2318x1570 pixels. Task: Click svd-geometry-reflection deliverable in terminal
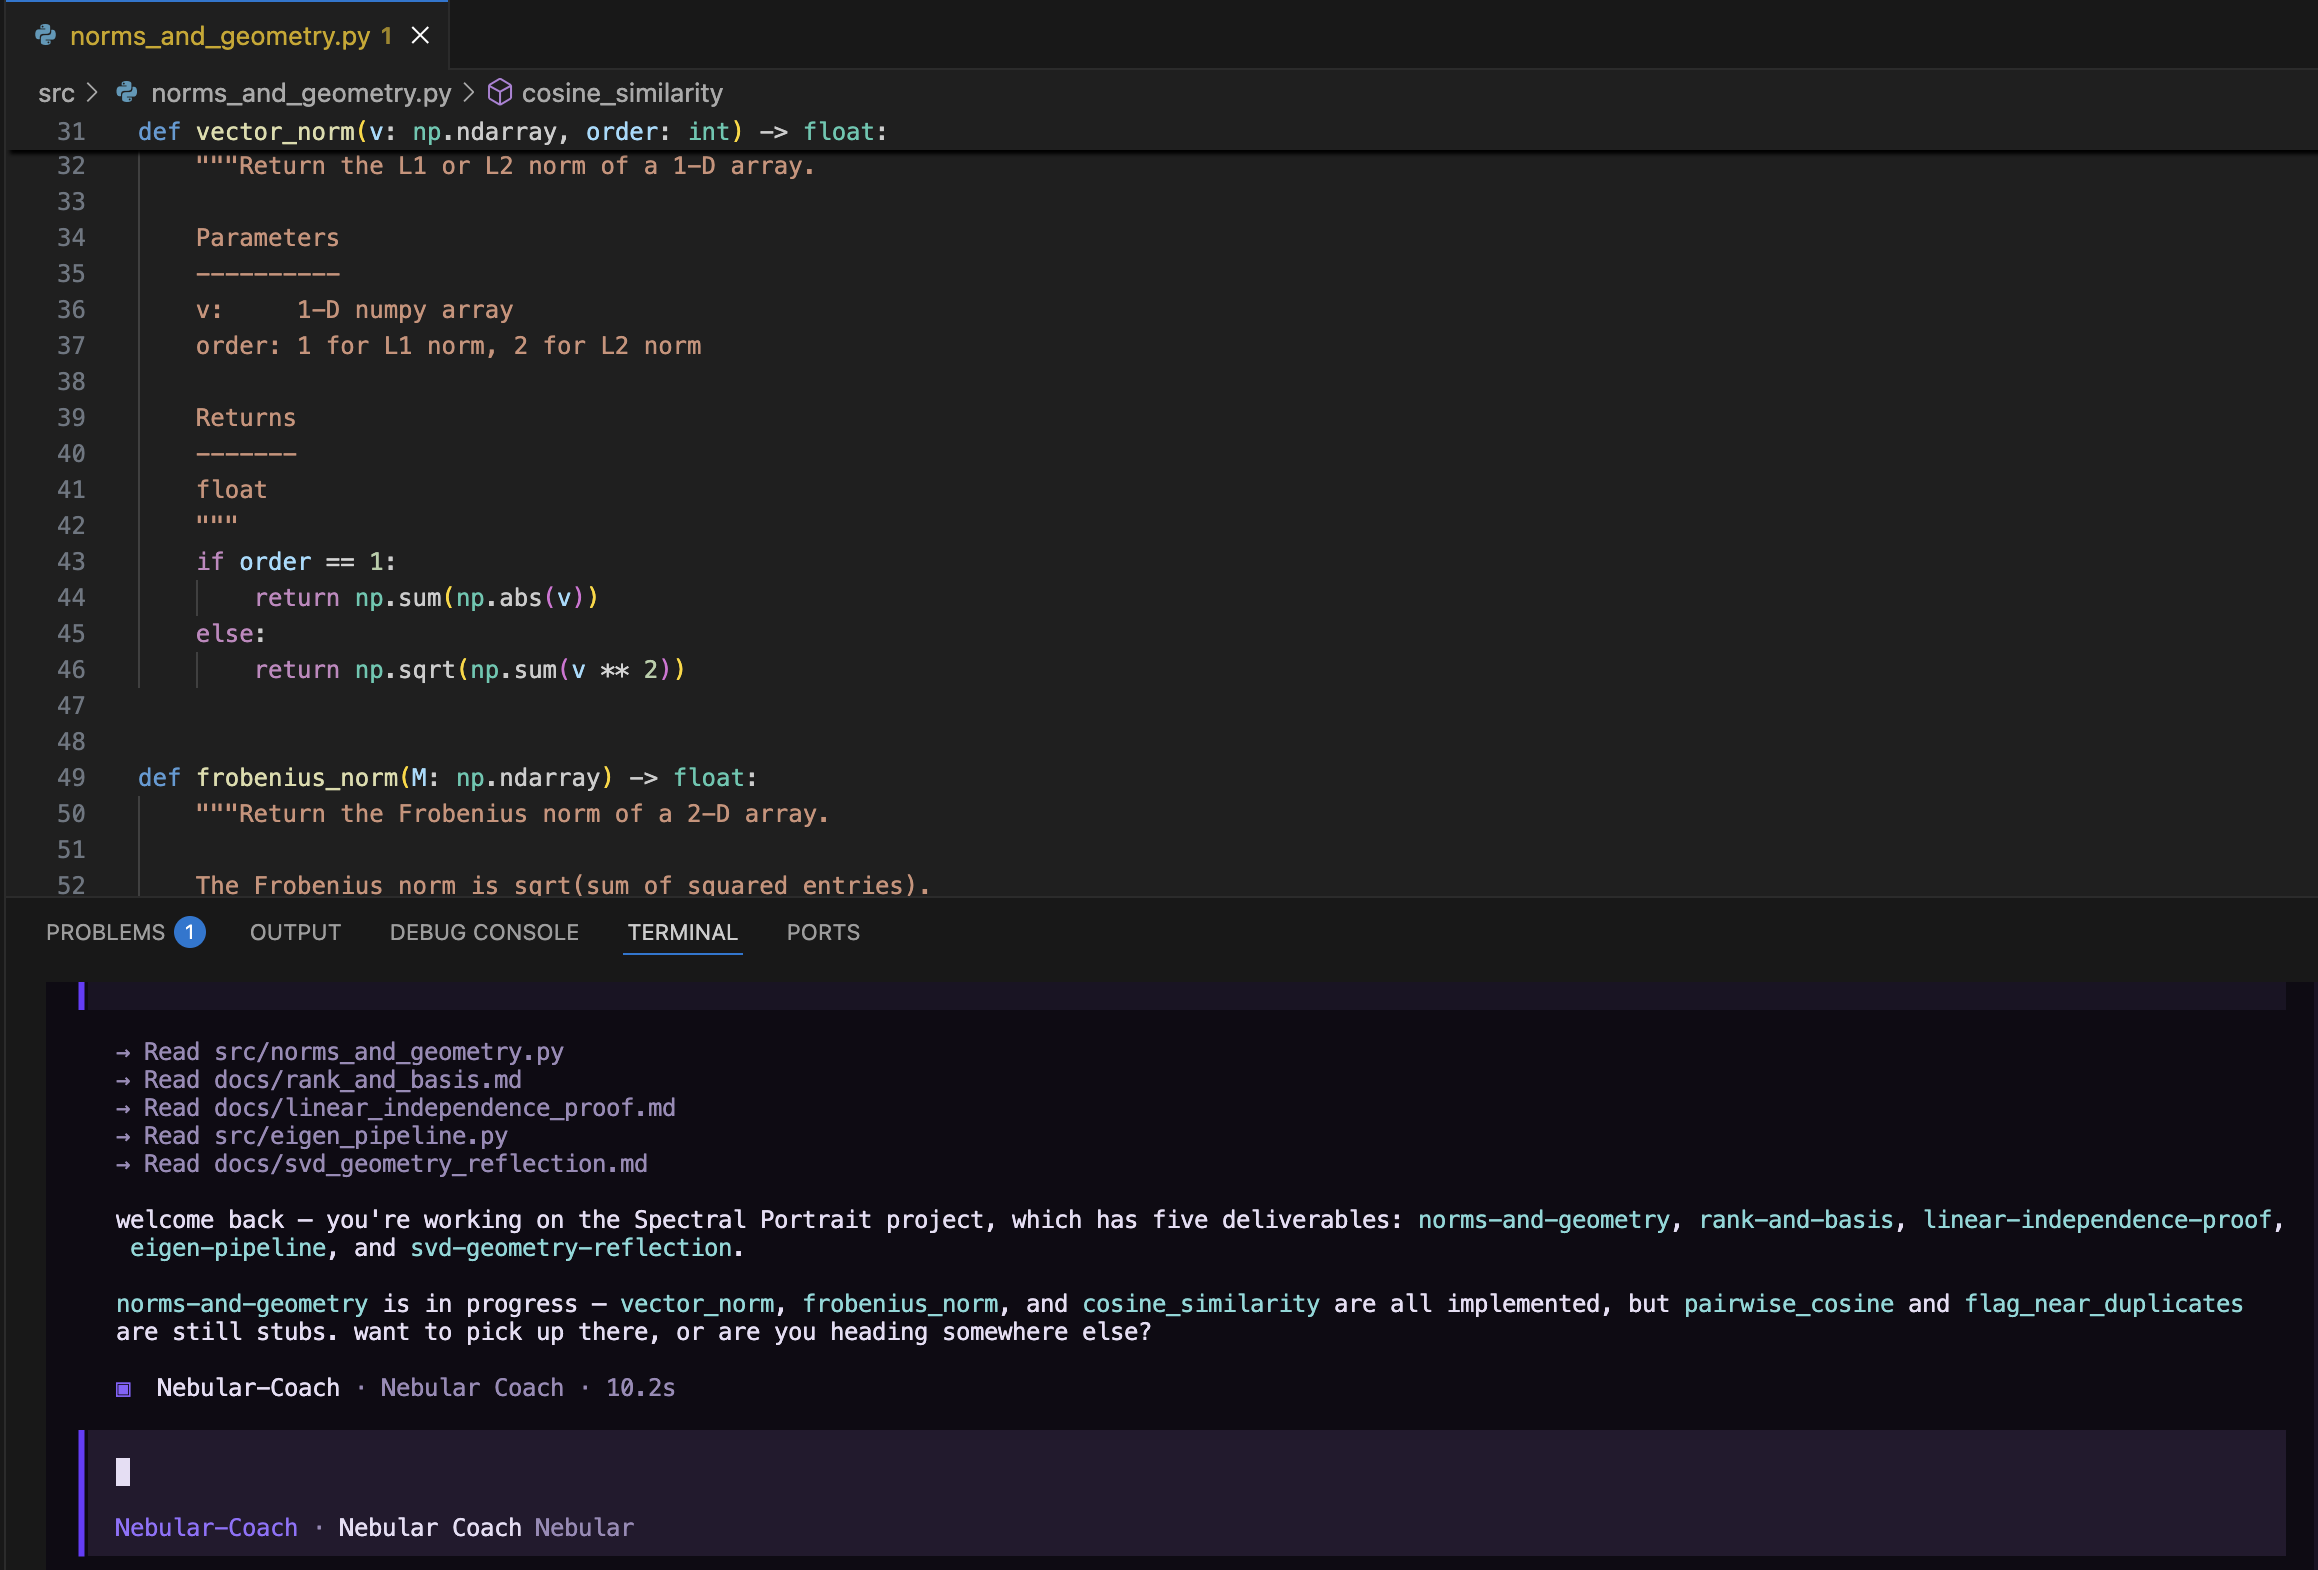pyautogui.click(x=572, y=1248)
